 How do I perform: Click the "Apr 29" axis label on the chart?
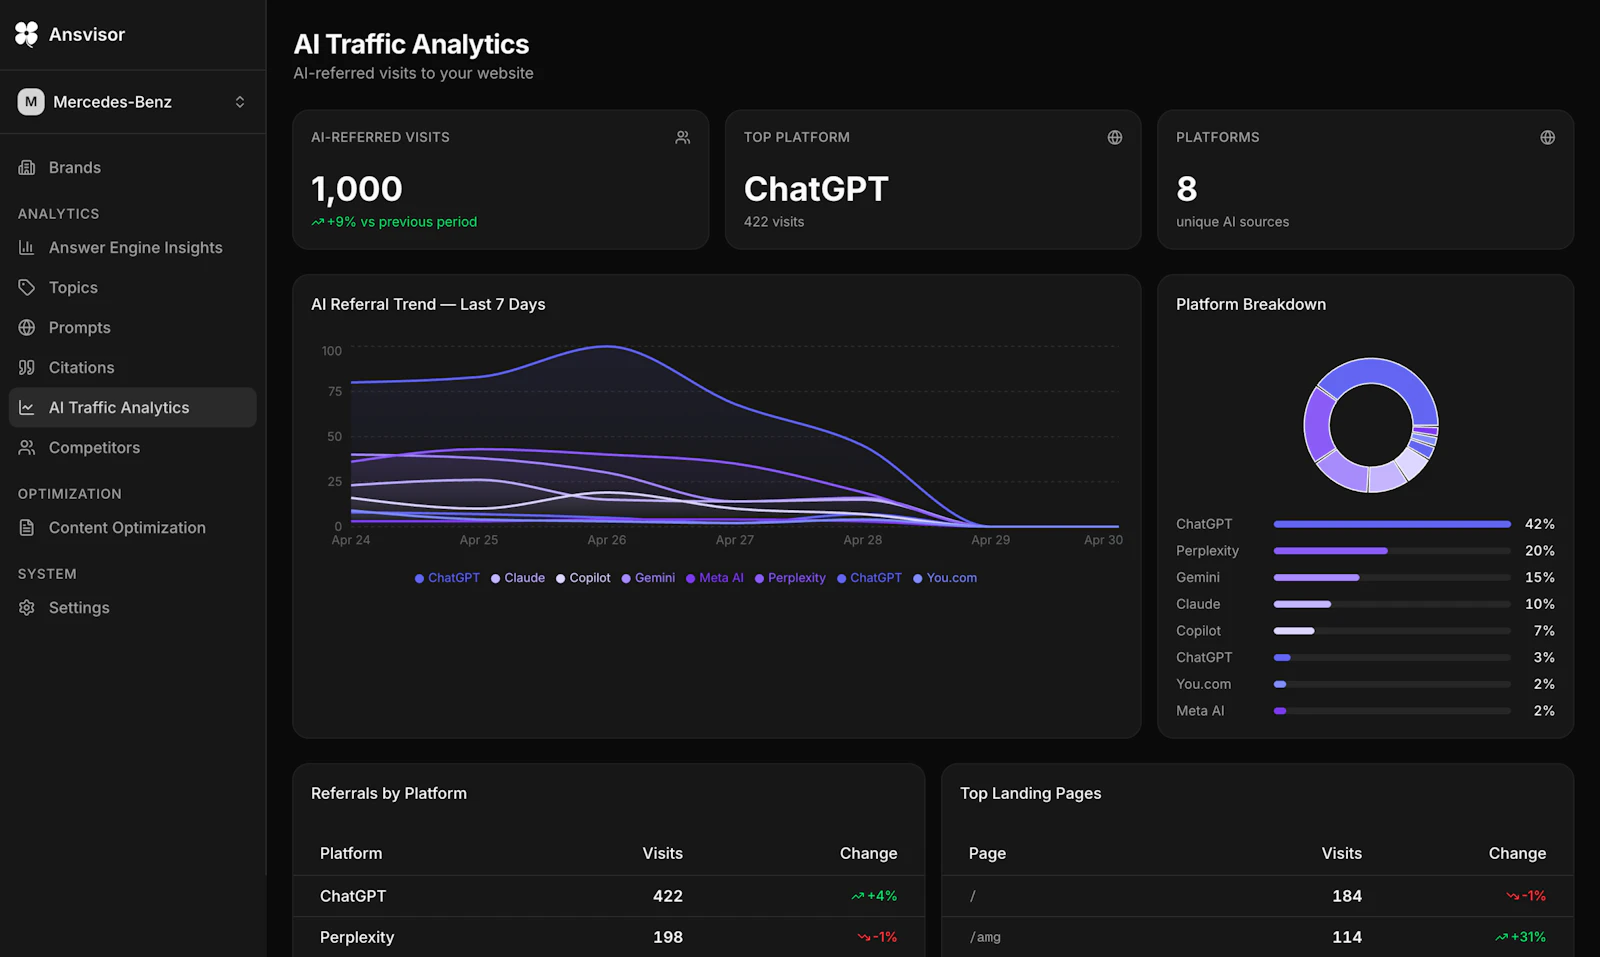coord(991,540)
